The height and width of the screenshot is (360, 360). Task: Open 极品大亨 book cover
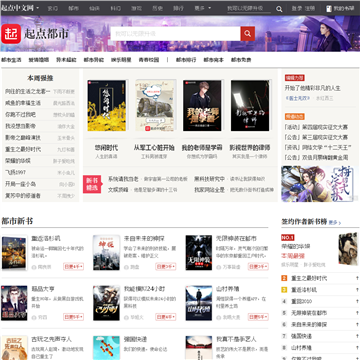tap(14, 303)
